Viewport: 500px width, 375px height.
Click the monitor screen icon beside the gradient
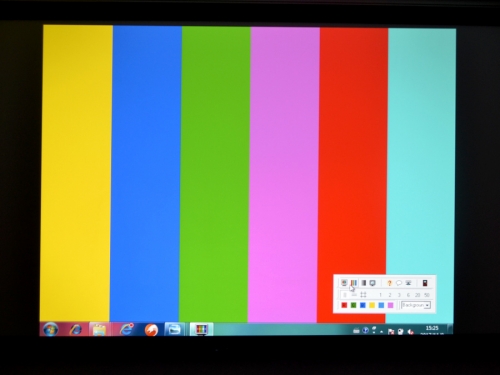(373, 283)
